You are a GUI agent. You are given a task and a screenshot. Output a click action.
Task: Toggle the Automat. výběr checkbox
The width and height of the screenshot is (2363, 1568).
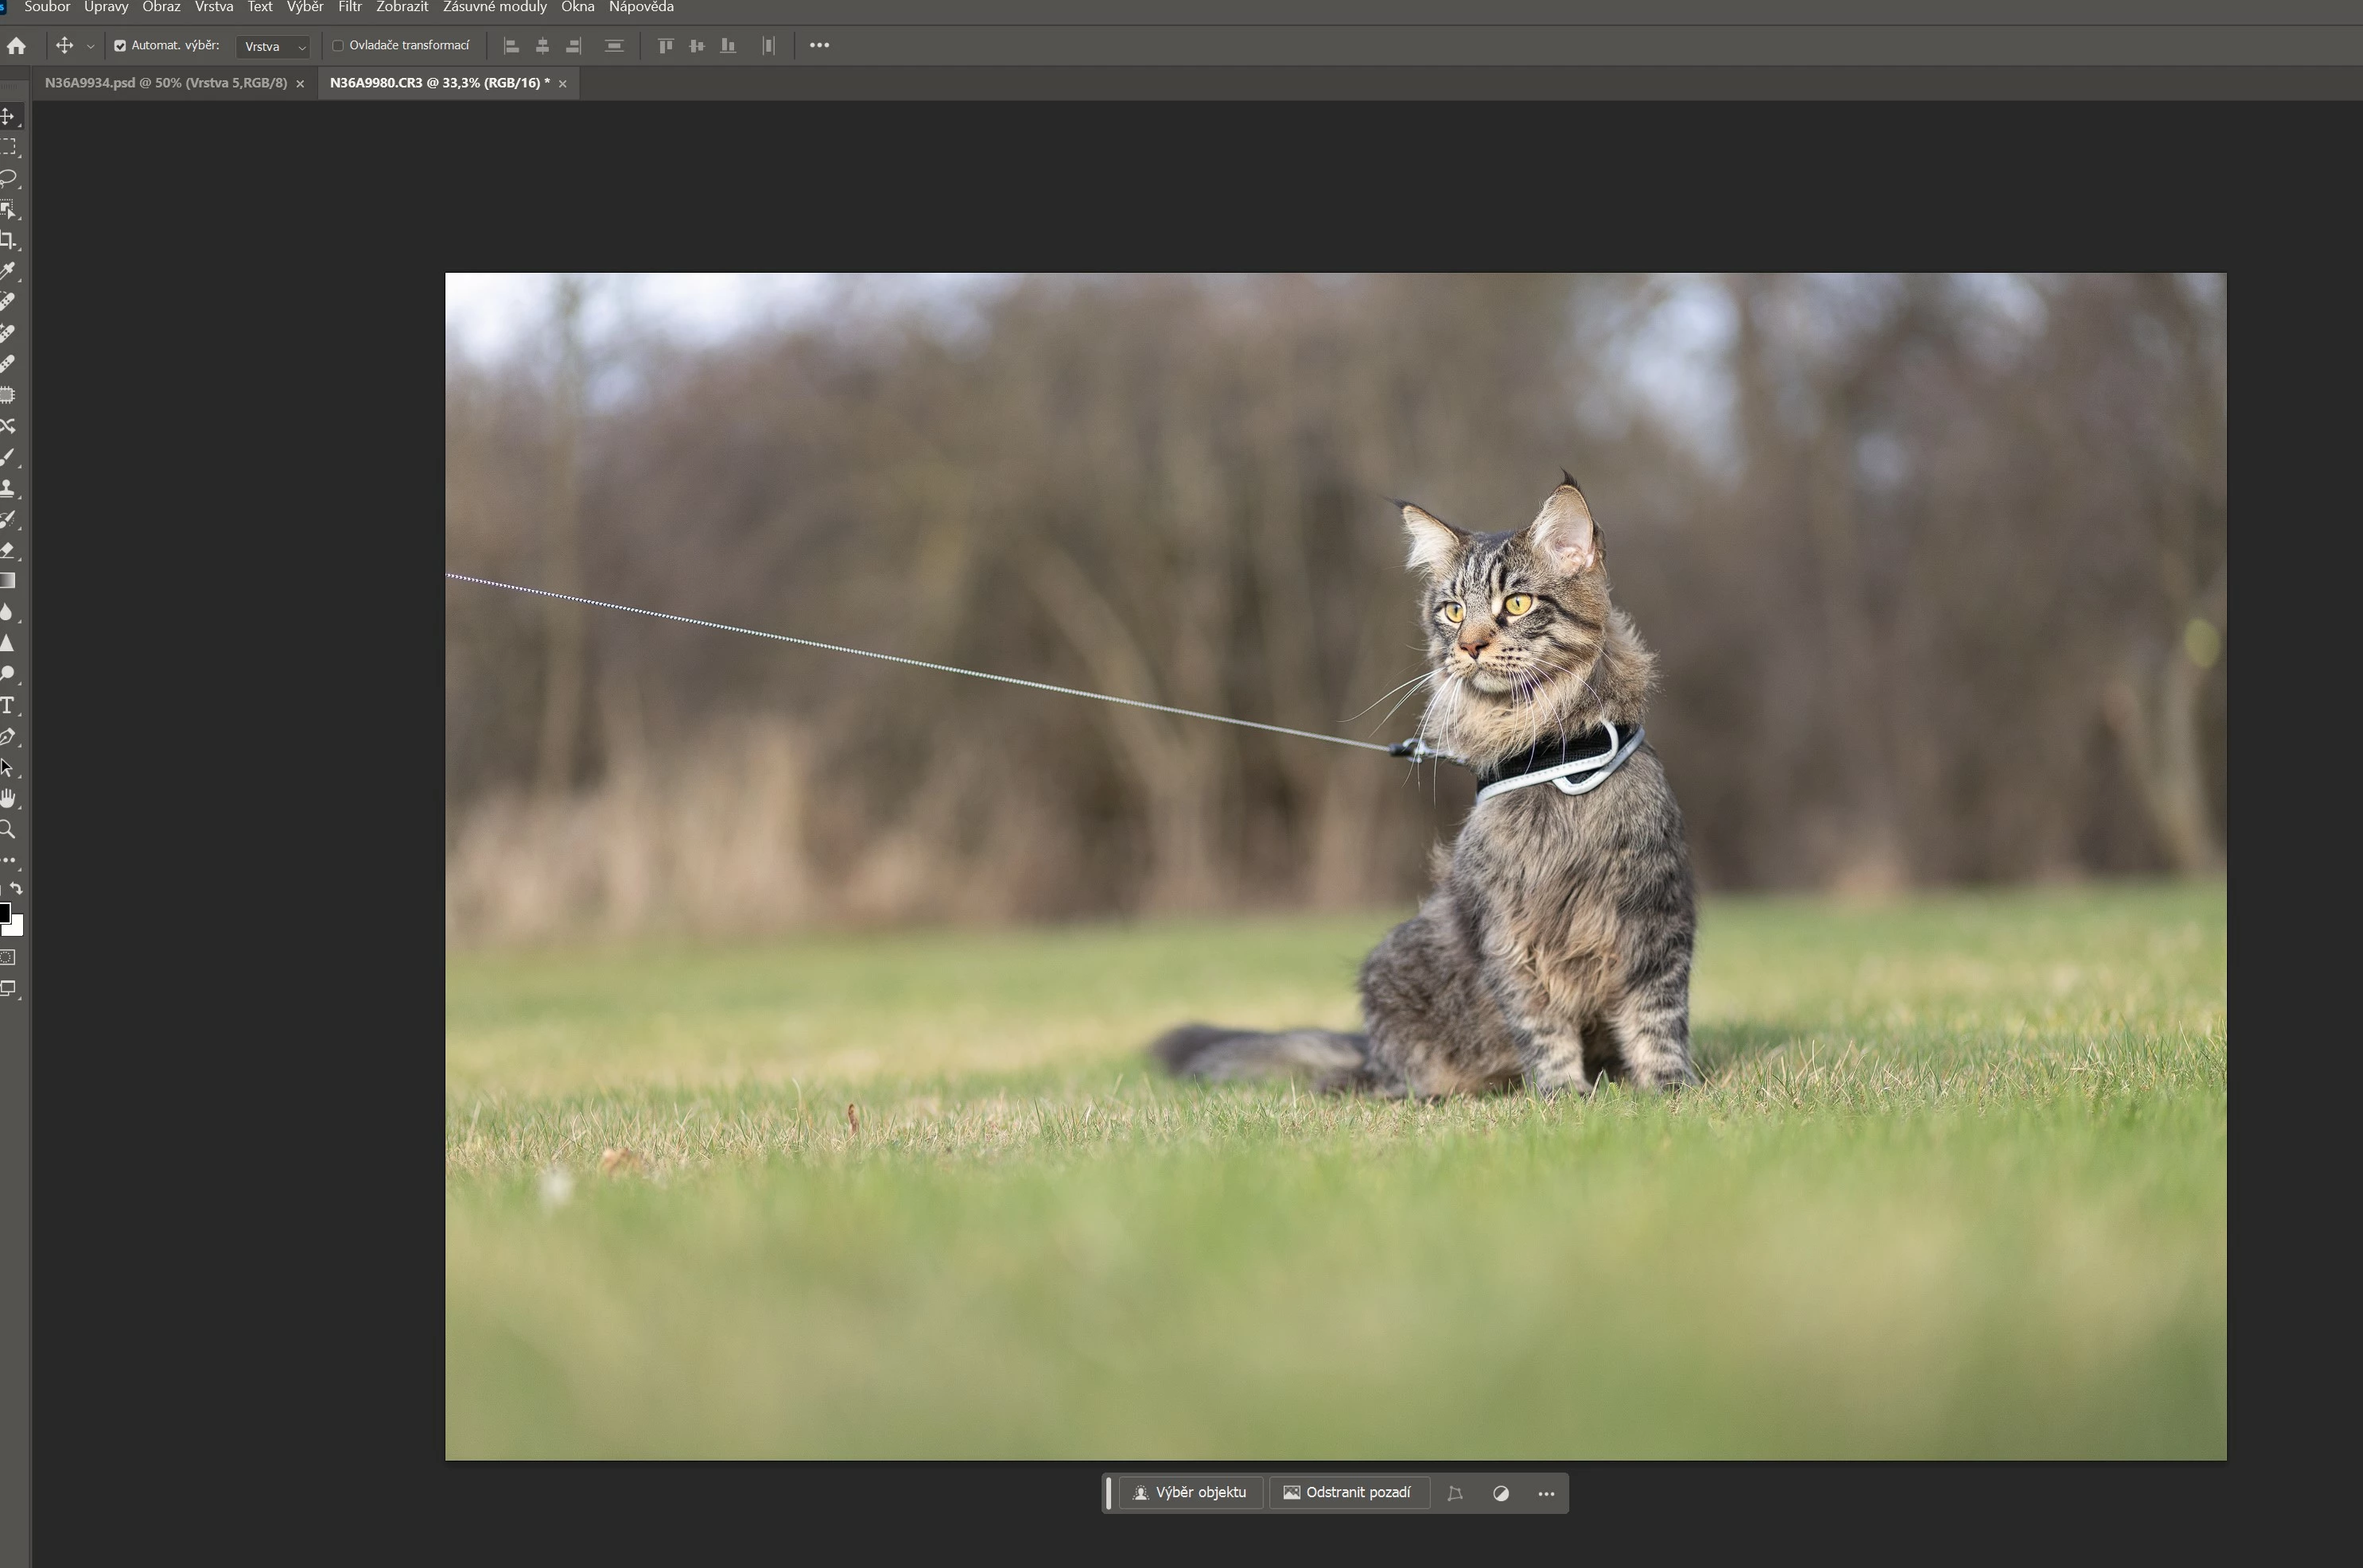point(120,46)
